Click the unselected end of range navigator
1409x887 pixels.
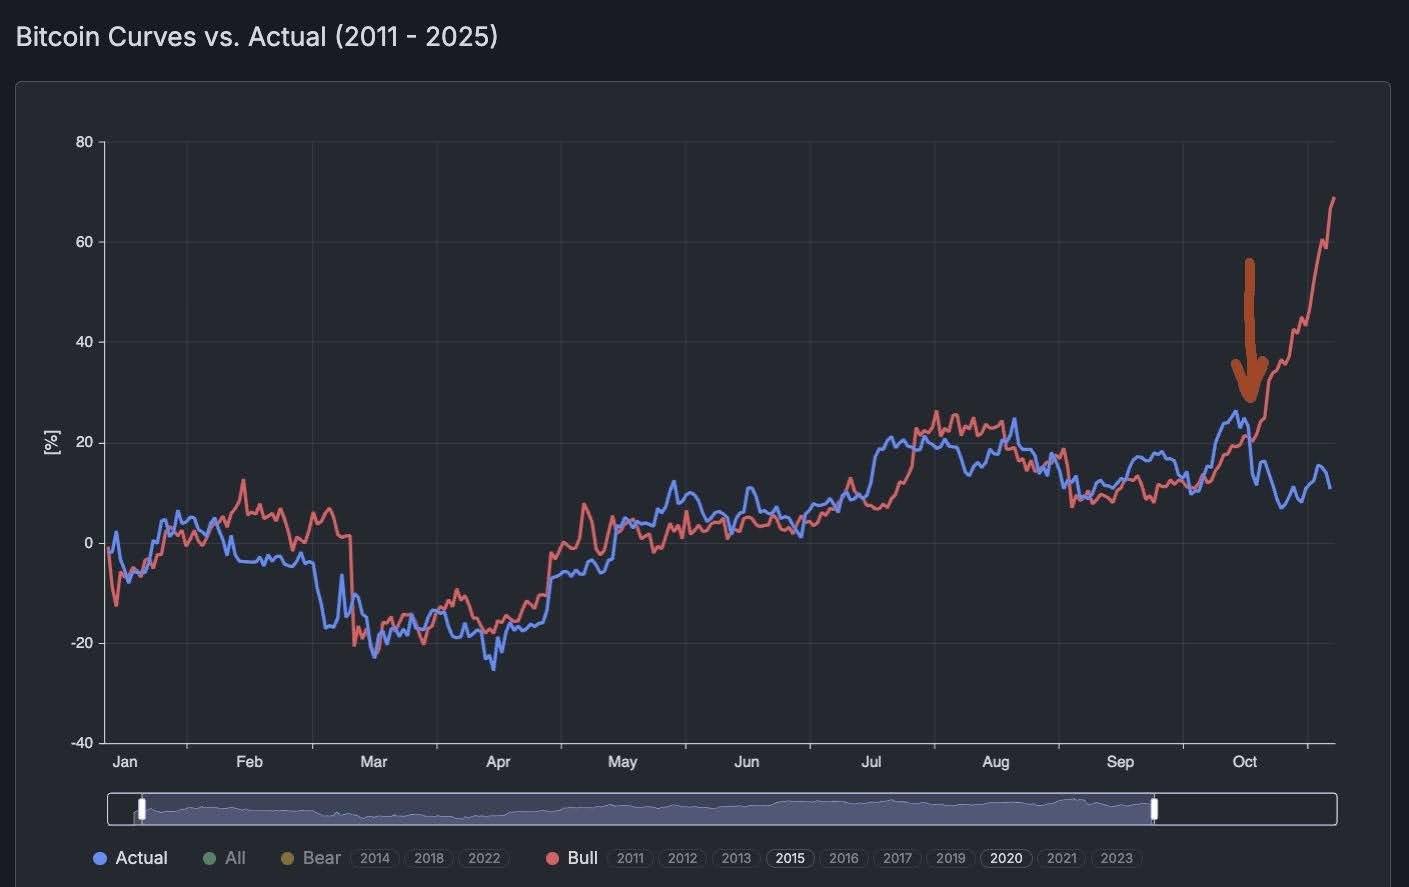(1245, 809)
